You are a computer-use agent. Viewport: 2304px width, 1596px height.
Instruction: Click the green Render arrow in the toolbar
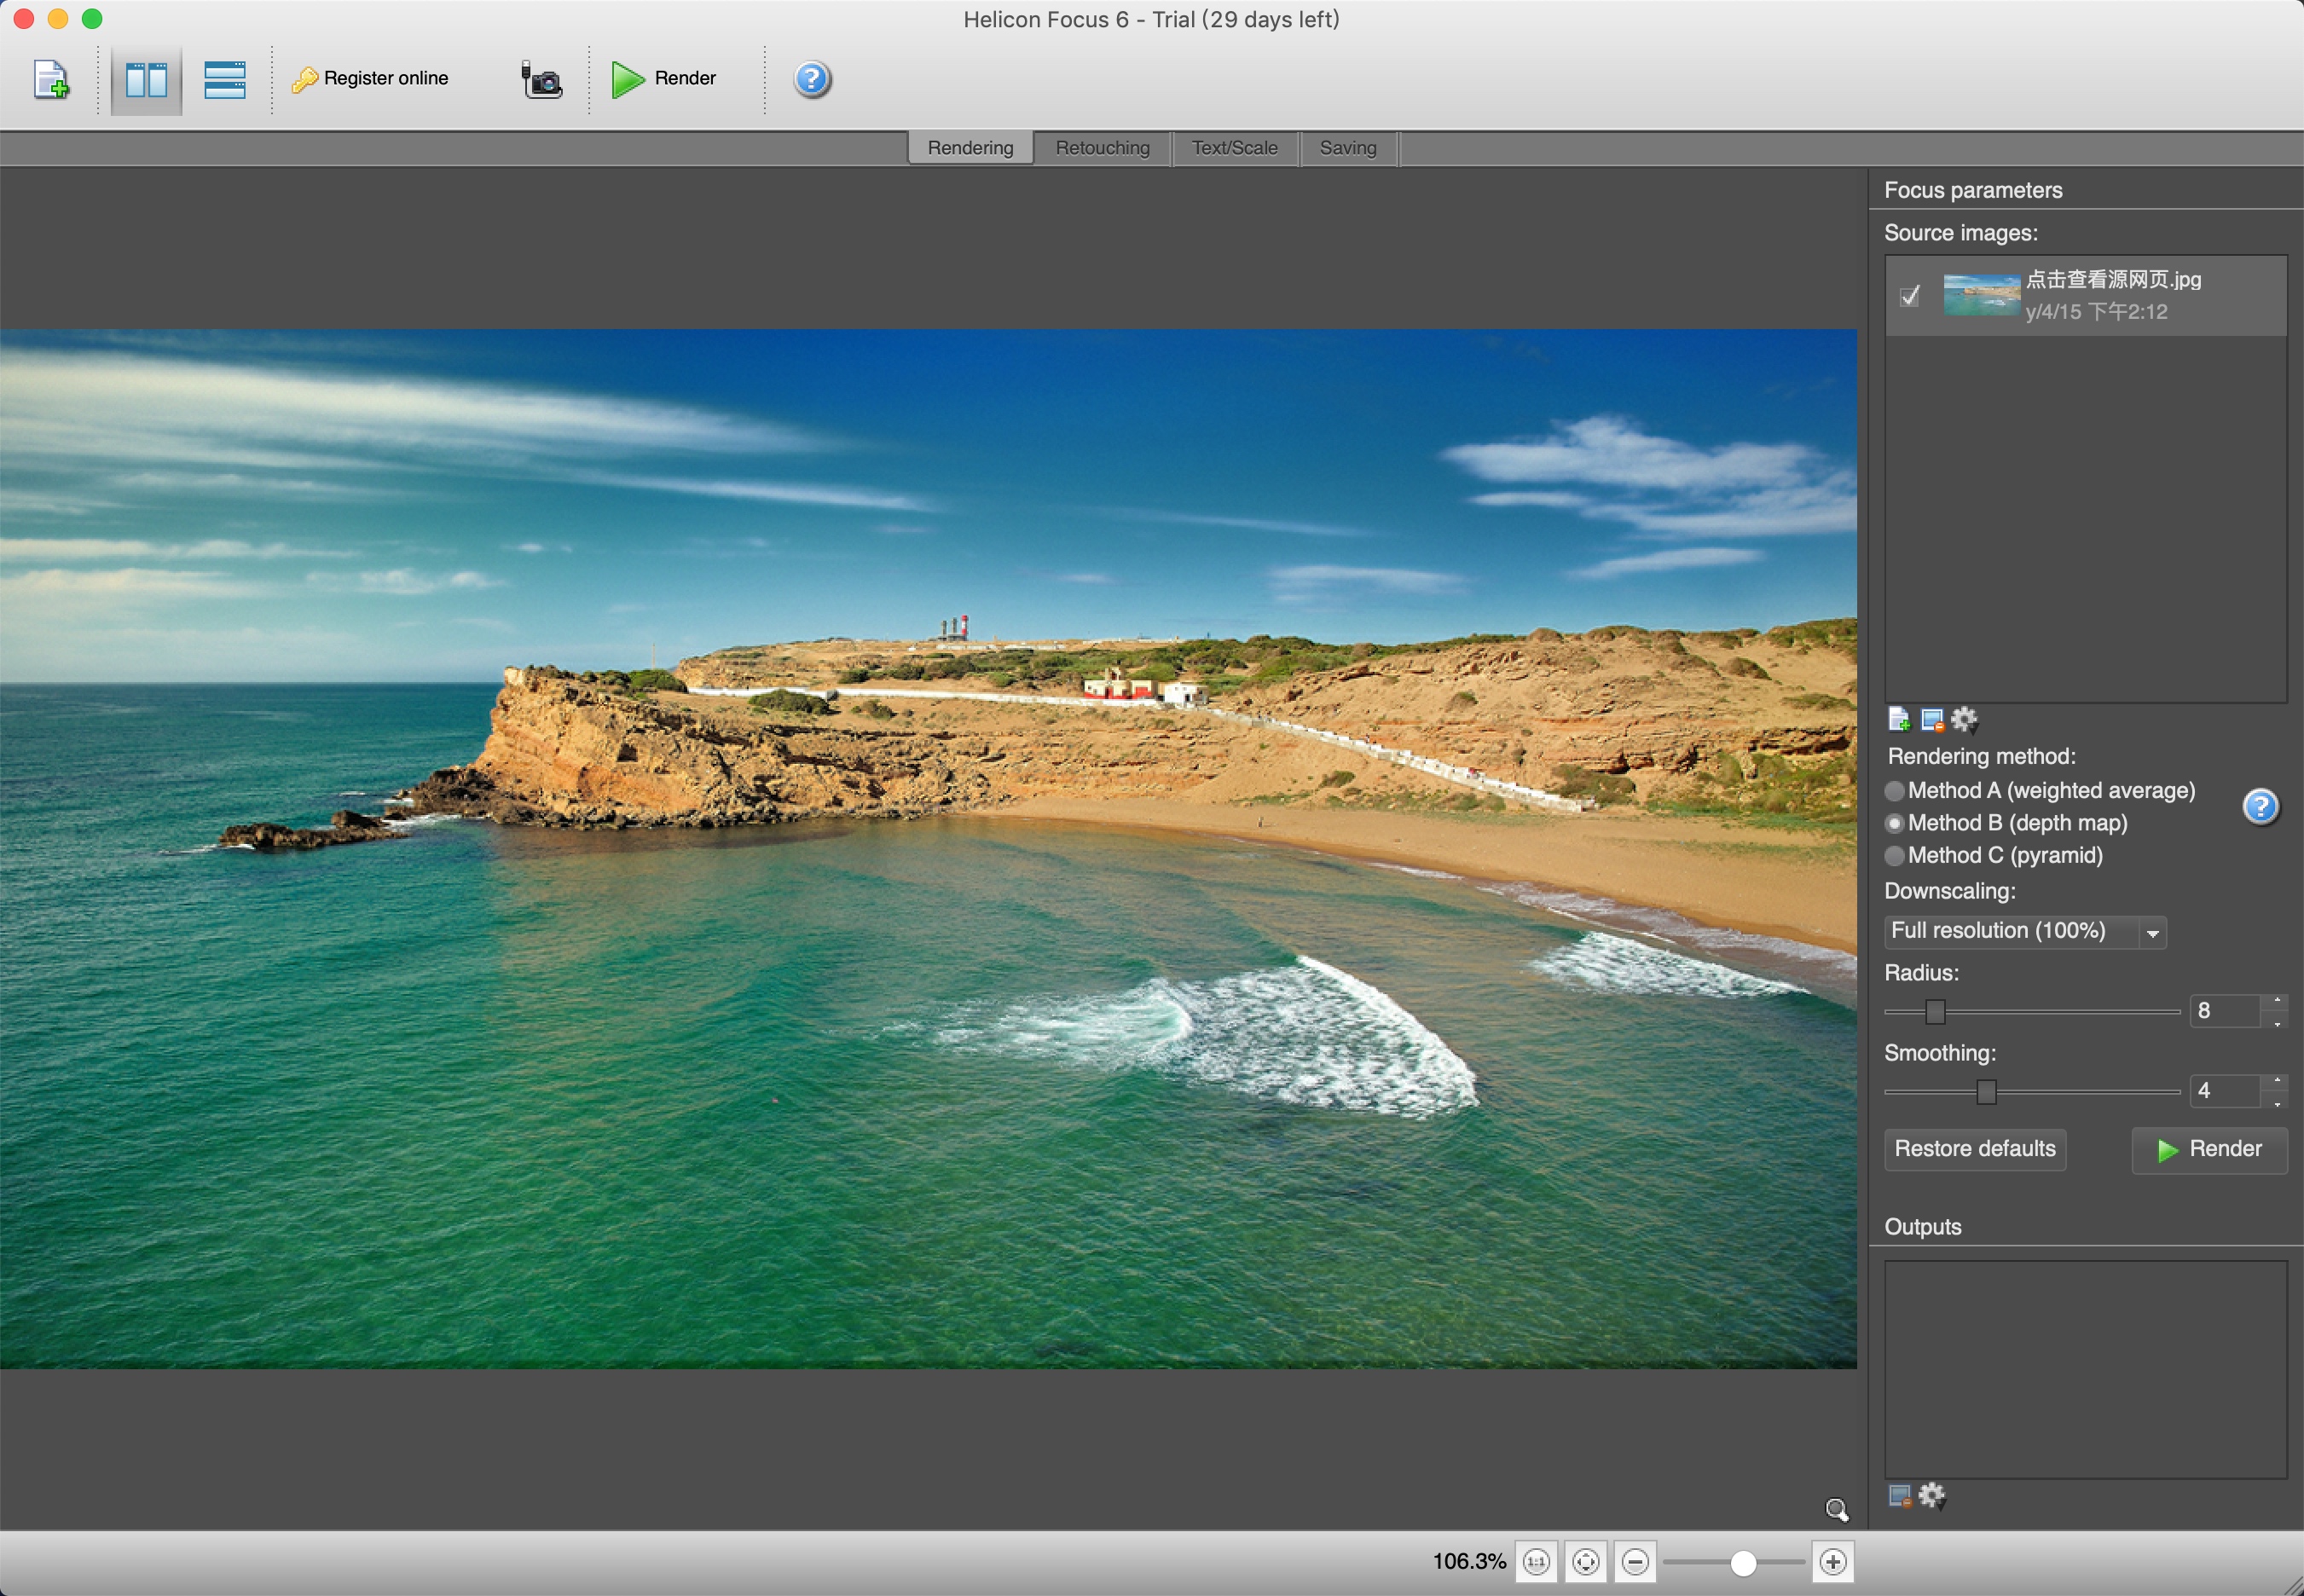click(628, 79)
